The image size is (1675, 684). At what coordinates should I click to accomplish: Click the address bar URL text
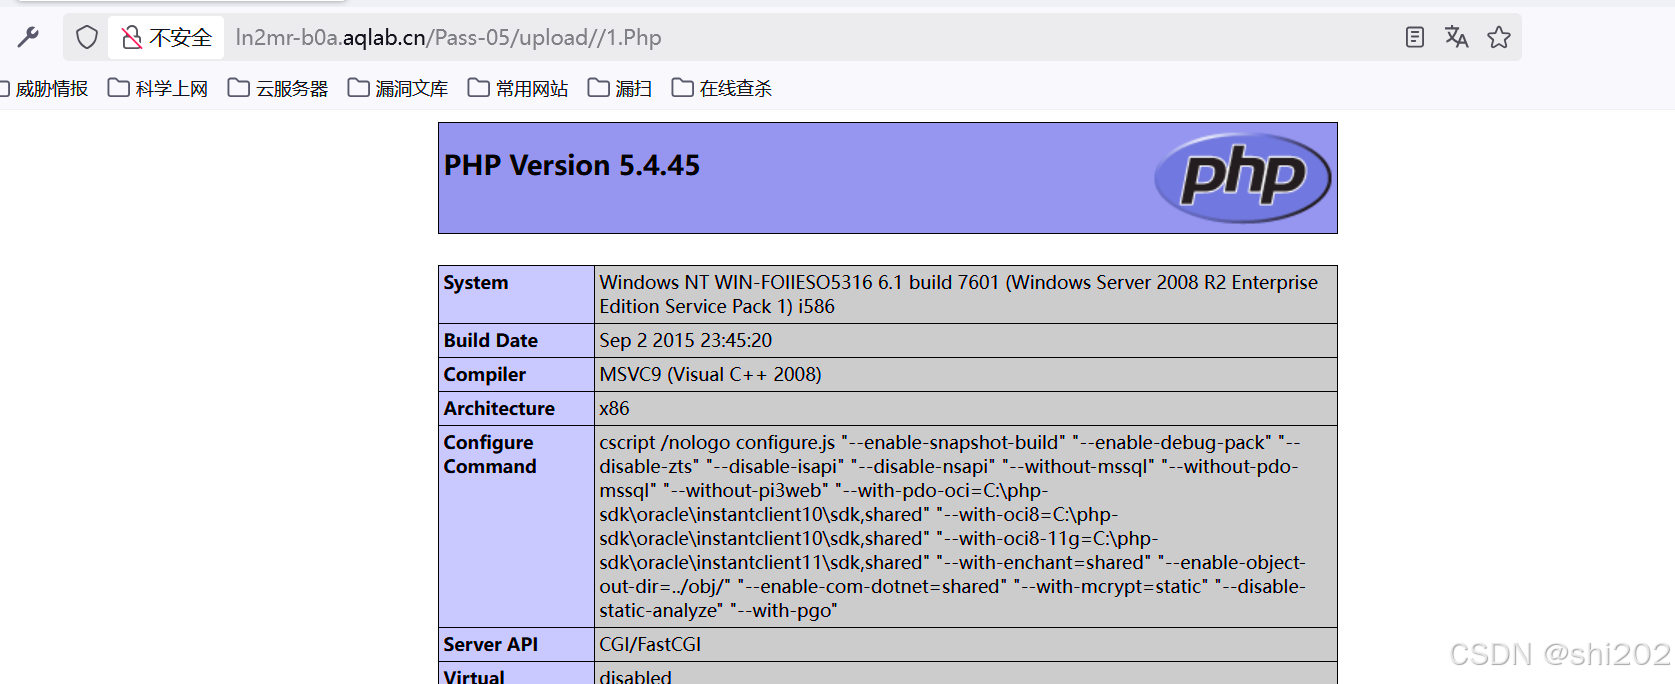click(x=448, y=38)
